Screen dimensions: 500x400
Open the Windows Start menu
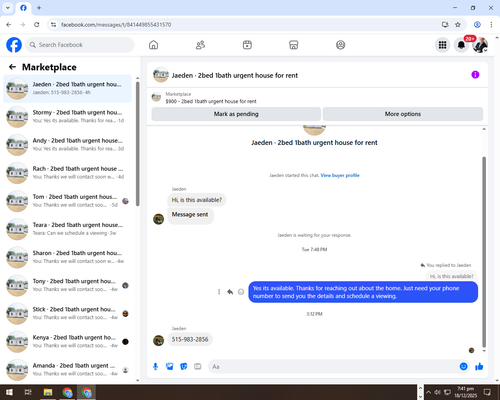pos(9,392)
